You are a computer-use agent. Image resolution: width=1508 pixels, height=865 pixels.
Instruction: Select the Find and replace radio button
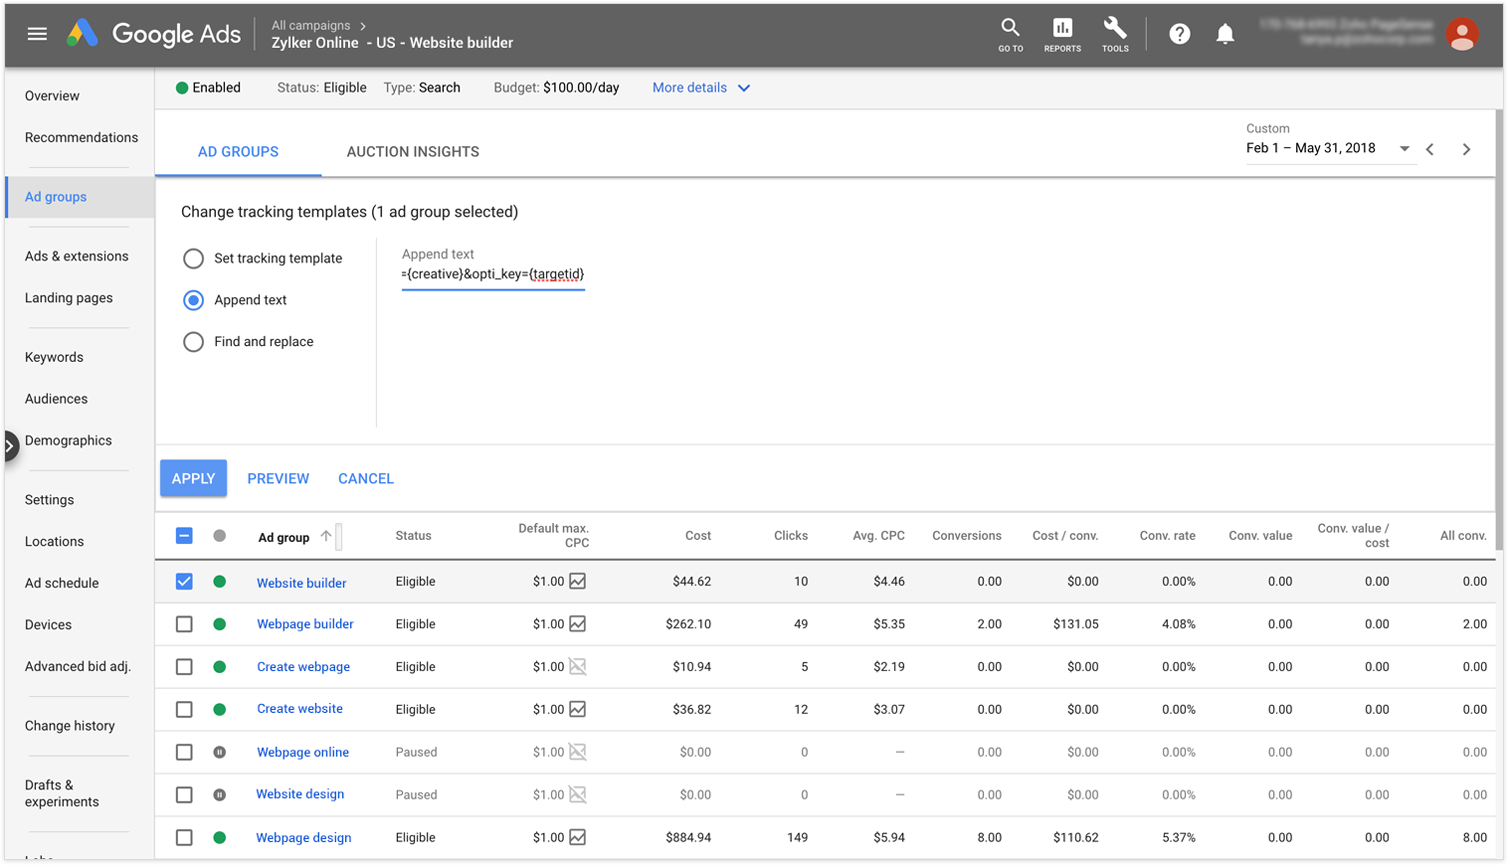tap(193, 342)
